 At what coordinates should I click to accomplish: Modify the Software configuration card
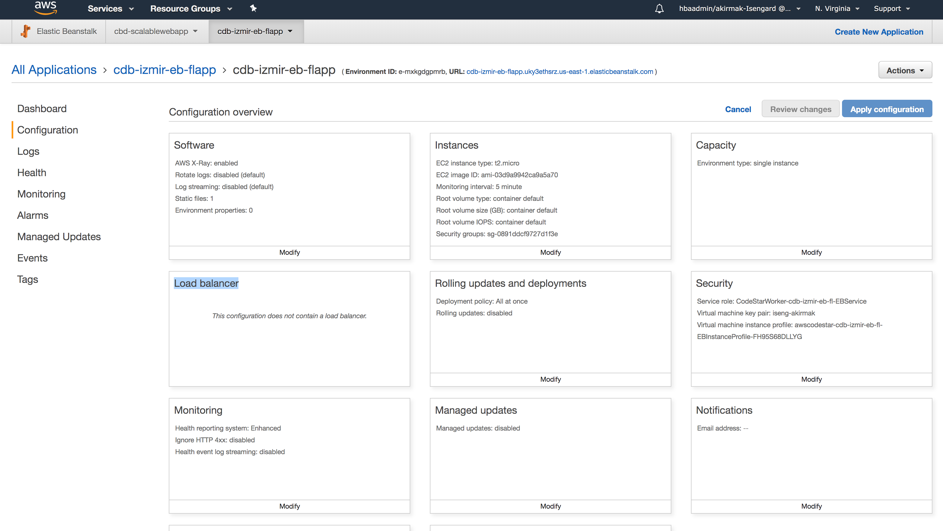pos(289,253)
